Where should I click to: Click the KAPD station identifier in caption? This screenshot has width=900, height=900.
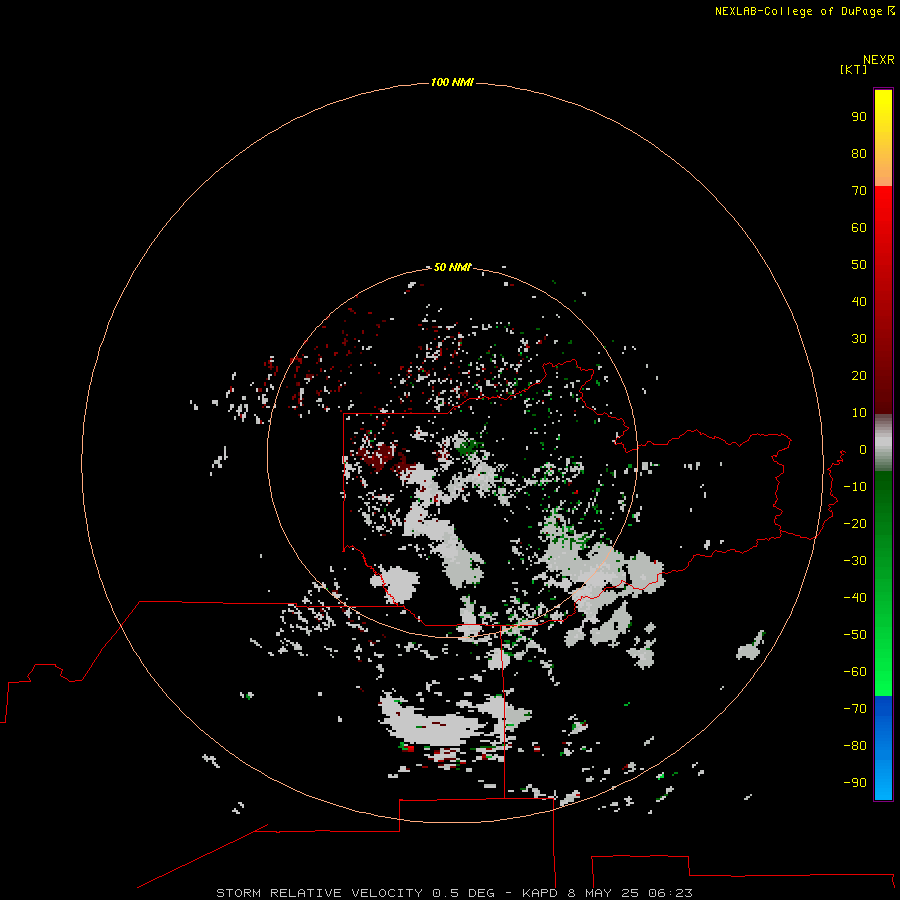[540, 893]
